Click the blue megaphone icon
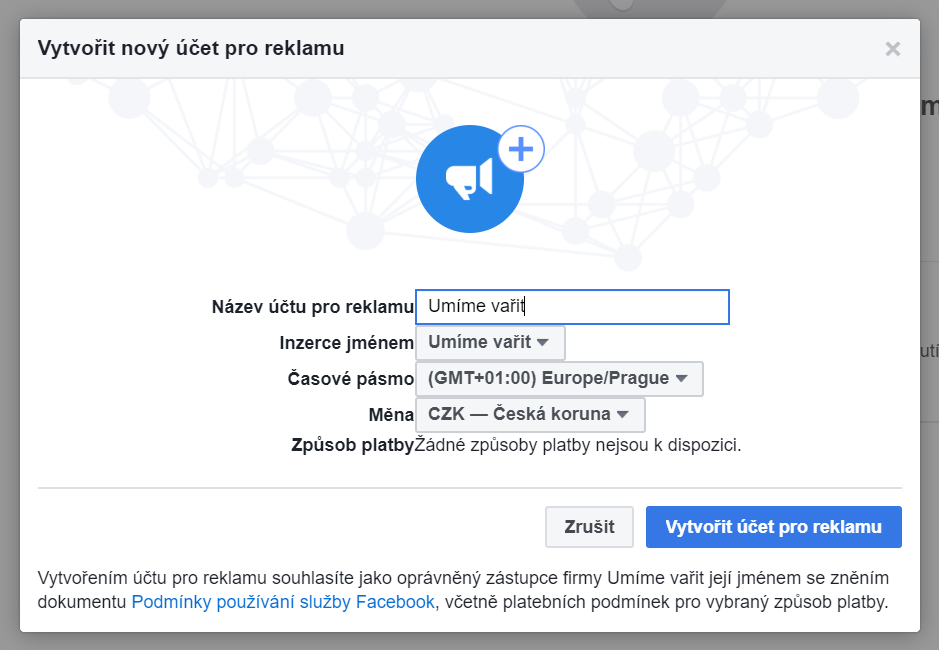 point(466,179)
